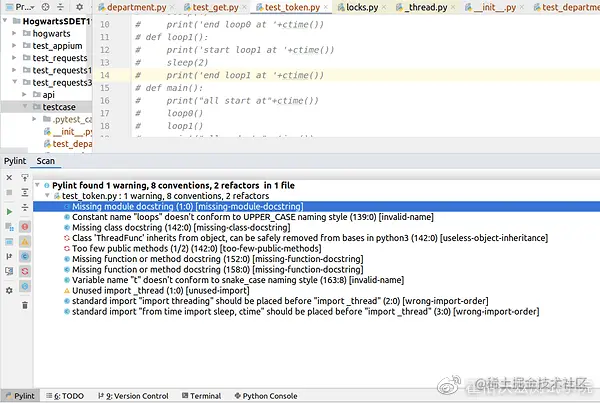The width and height of the screenshot is (600, 403).
Task: Collapse all Pylint results icon
Action: click(25, 207)
